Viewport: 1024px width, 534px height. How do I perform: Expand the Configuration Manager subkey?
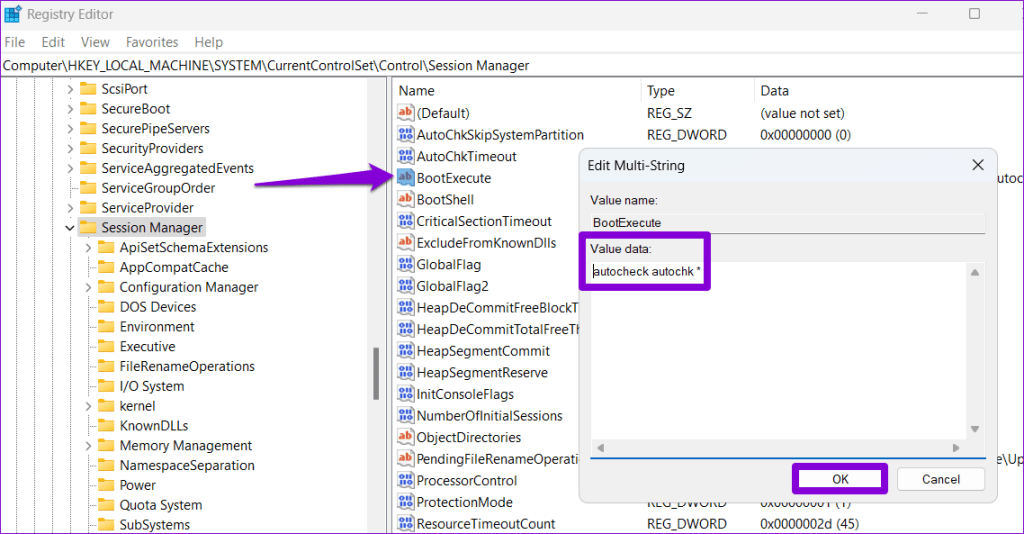click(x=88, y=287)
